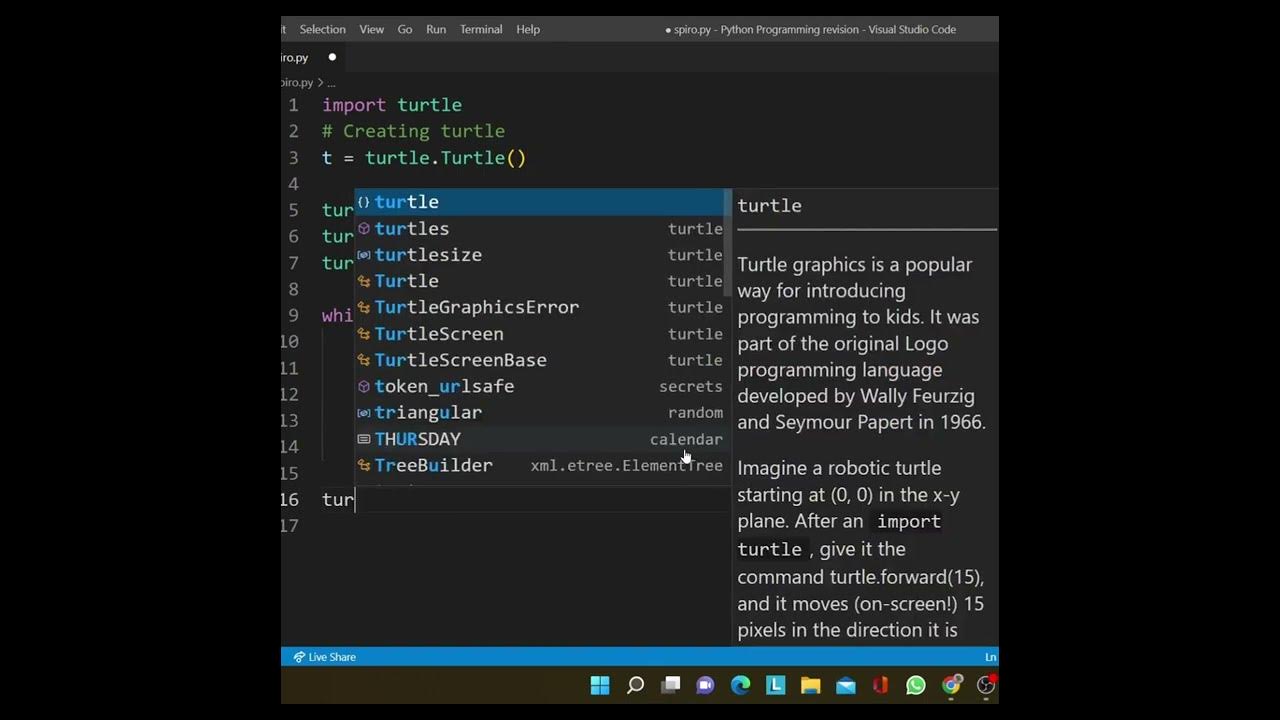
Task: Choose 'Turtle' class suggestion
Action: [543, 281]
